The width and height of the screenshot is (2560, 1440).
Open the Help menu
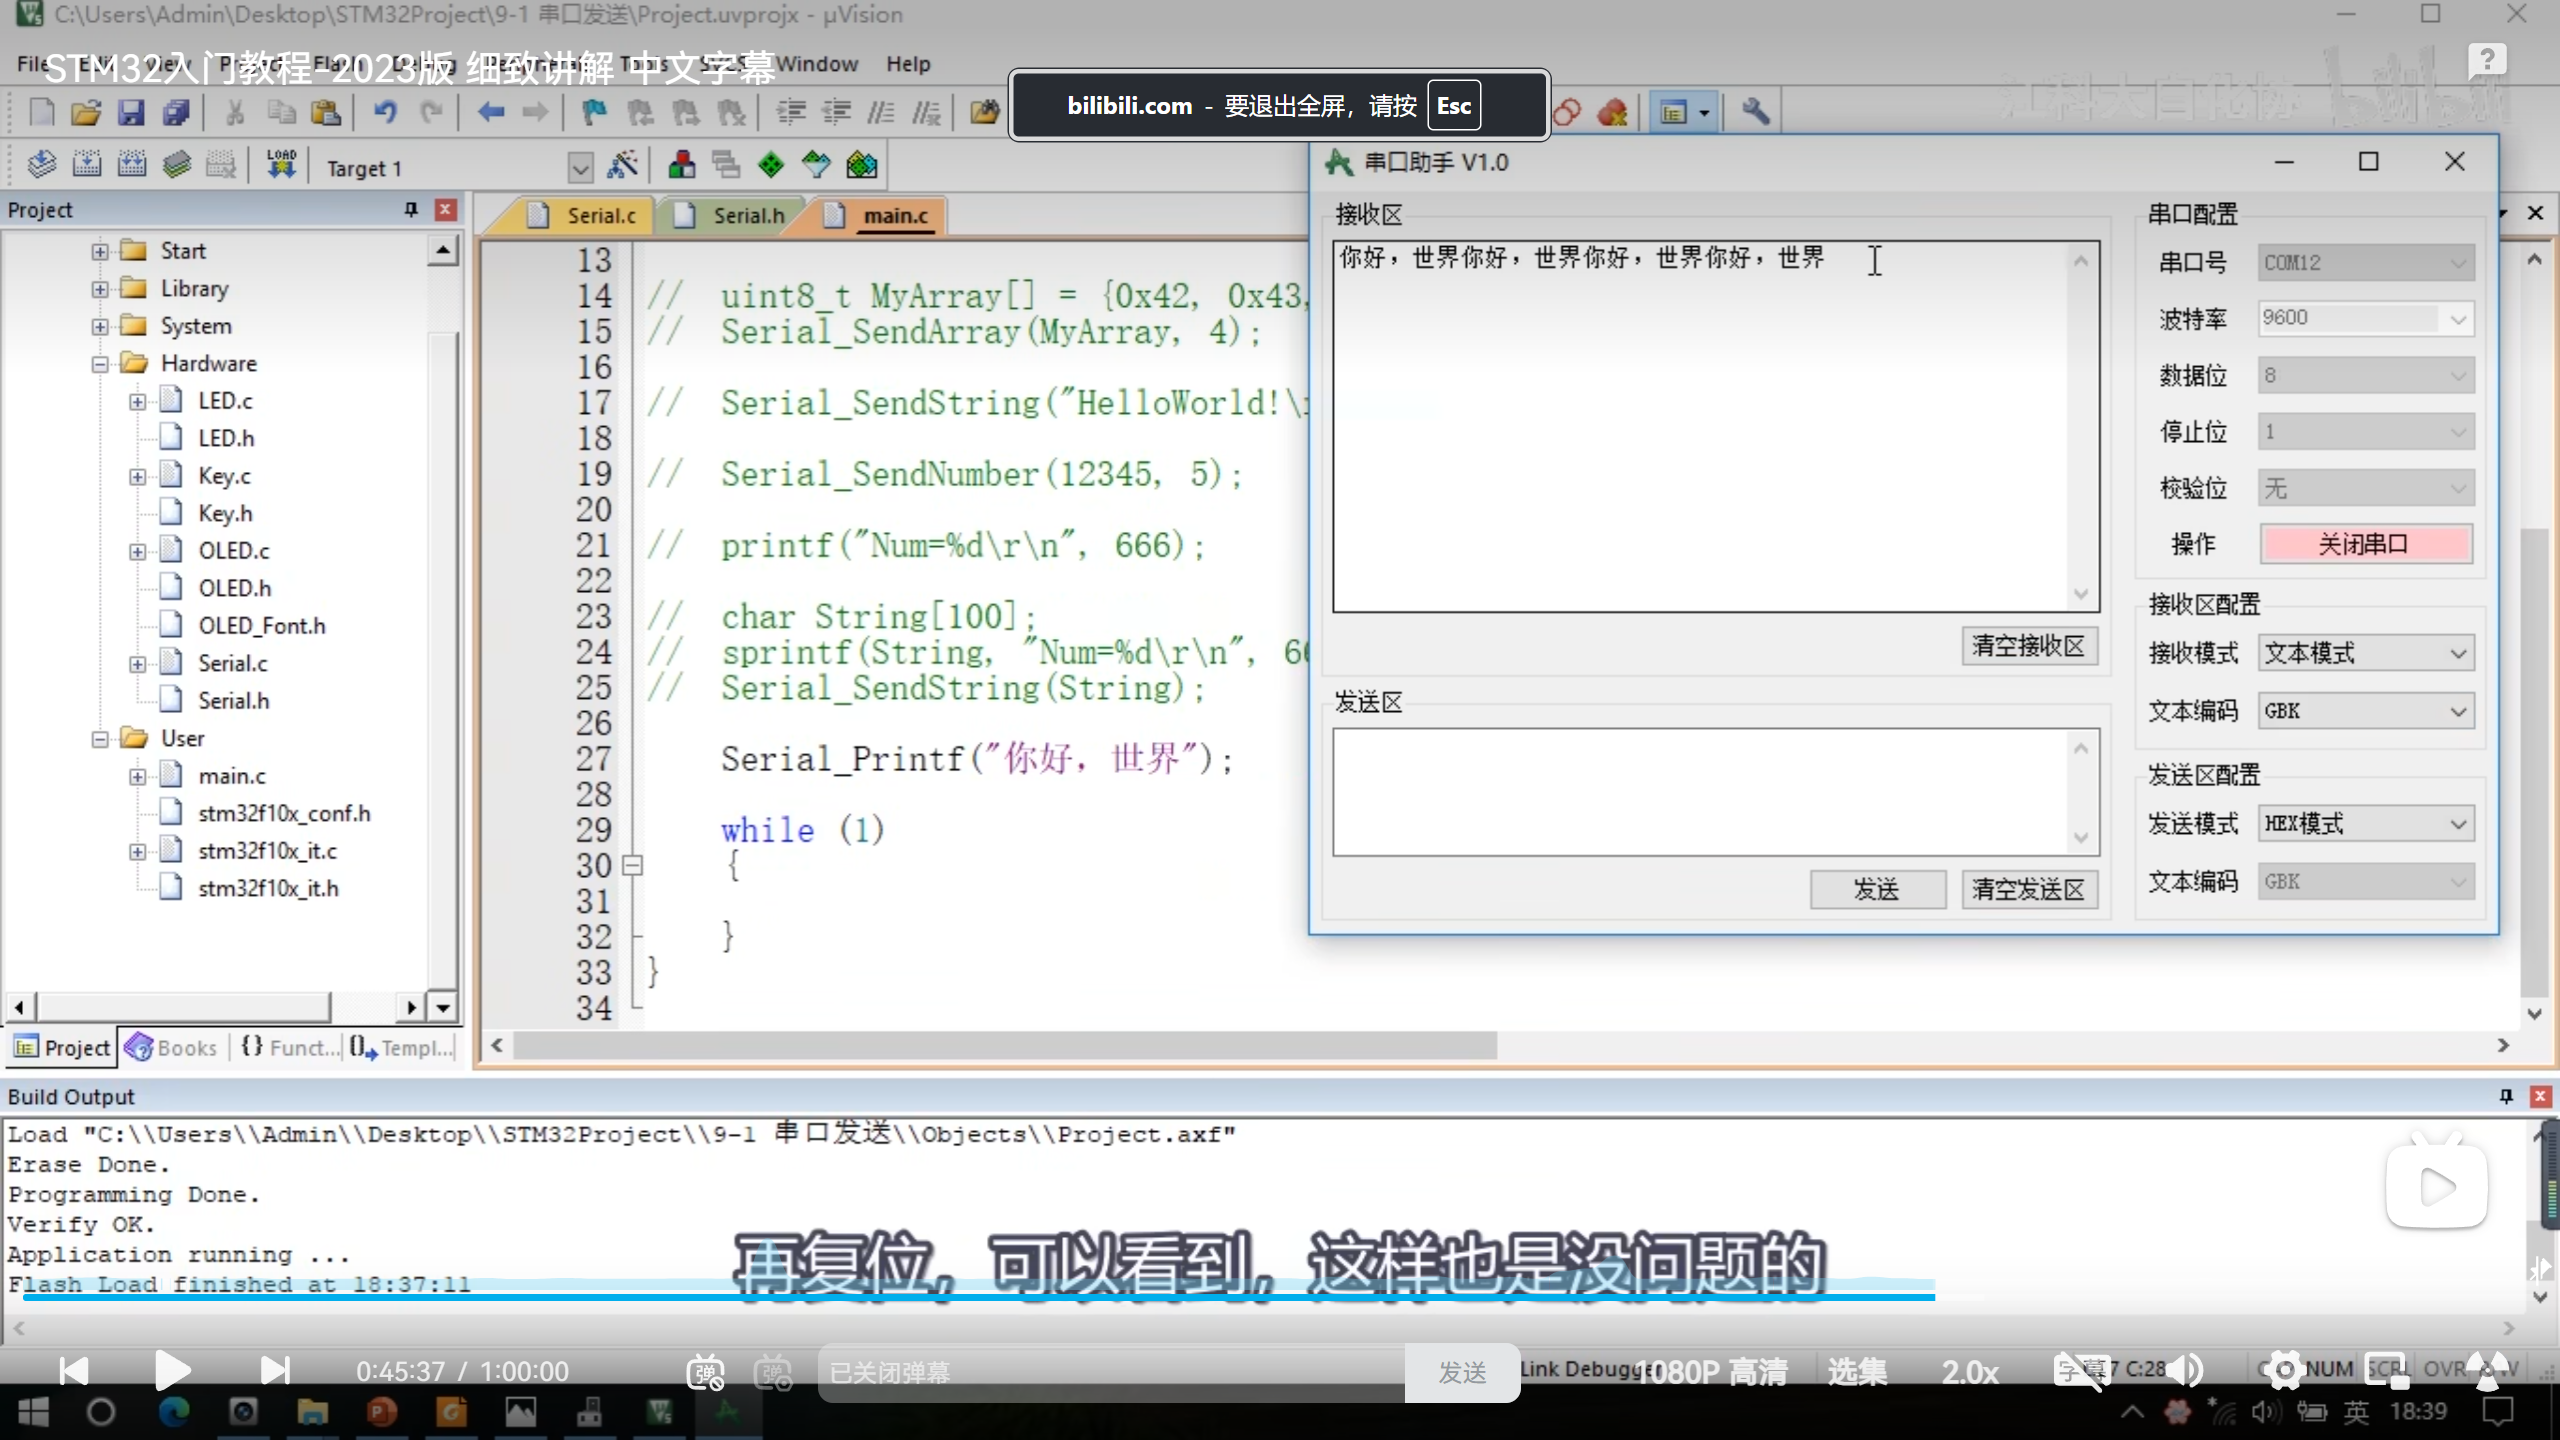click(907, 64)
